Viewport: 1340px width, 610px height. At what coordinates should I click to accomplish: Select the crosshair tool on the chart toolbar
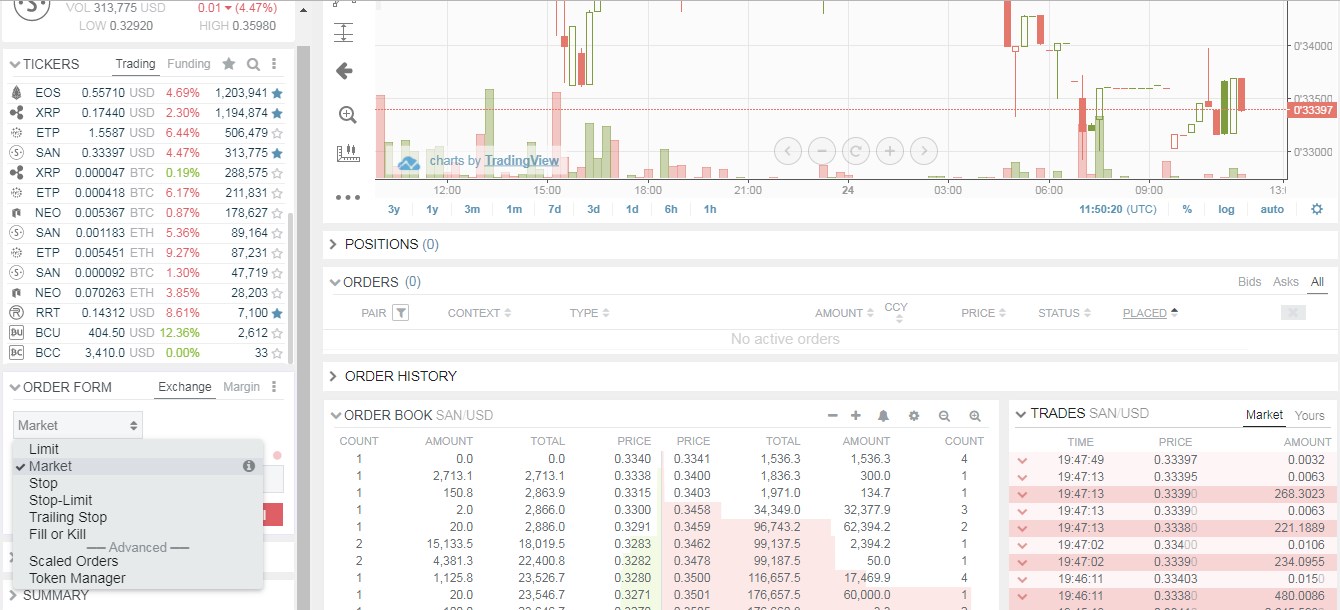pos(344,31)
